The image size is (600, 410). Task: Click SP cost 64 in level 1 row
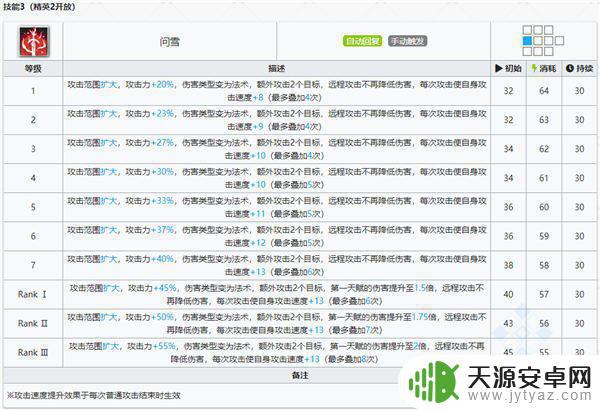(544, 91)
